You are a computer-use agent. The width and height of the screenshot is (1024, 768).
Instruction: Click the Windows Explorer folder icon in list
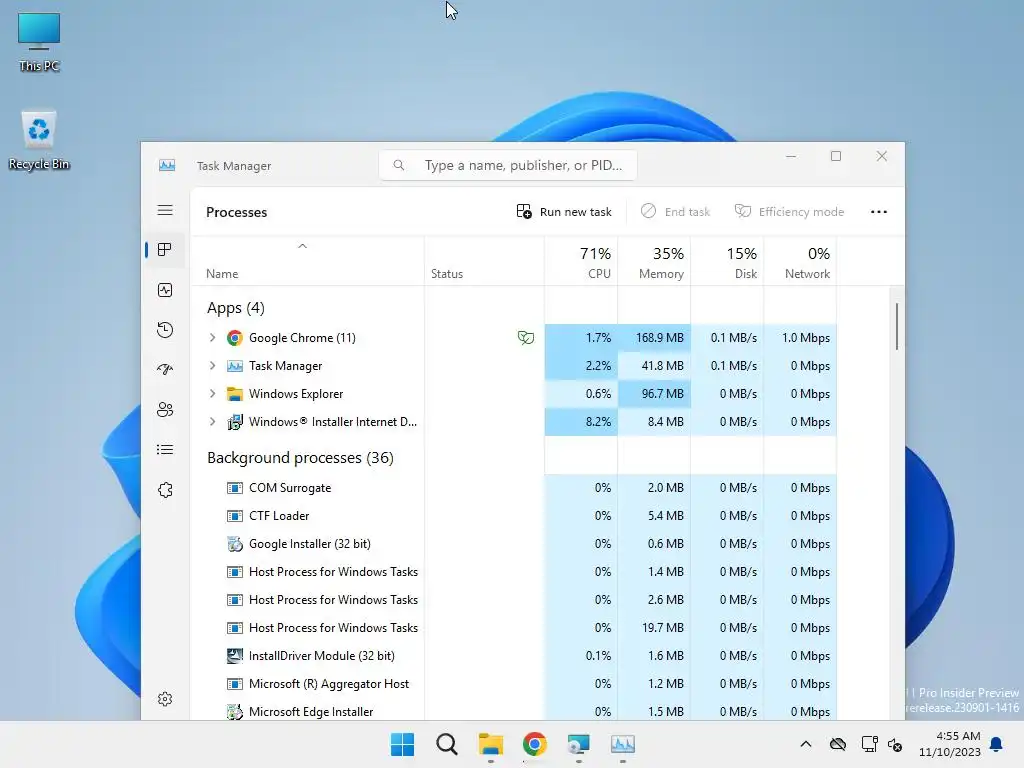[x=234, y=394]
